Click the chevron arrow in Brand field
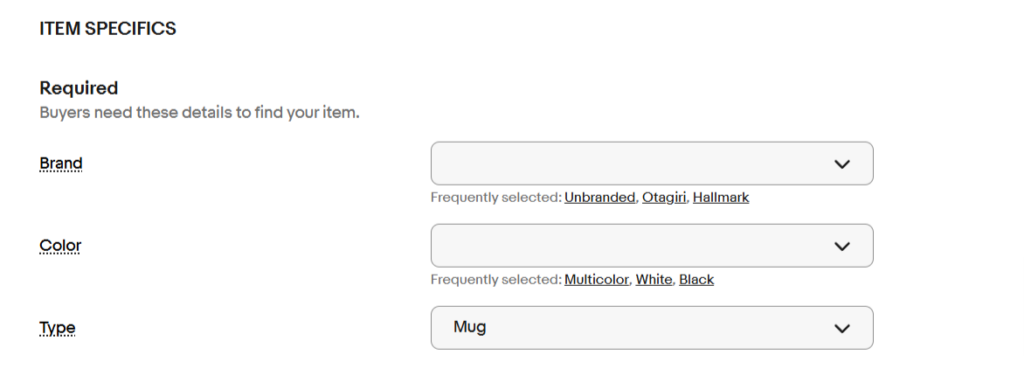 842,164
